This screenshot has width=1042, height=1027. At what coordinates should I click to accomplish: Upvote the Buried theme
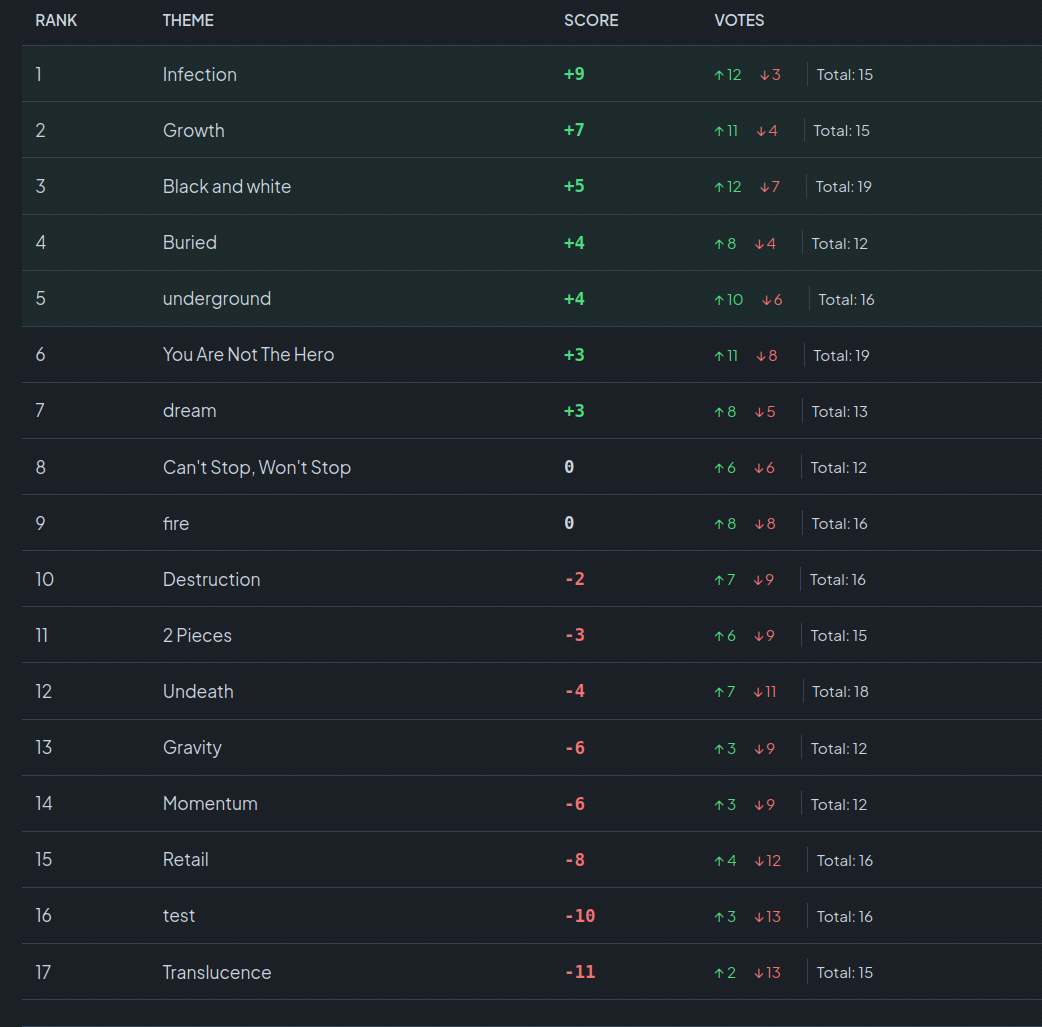tap(719, 243)
